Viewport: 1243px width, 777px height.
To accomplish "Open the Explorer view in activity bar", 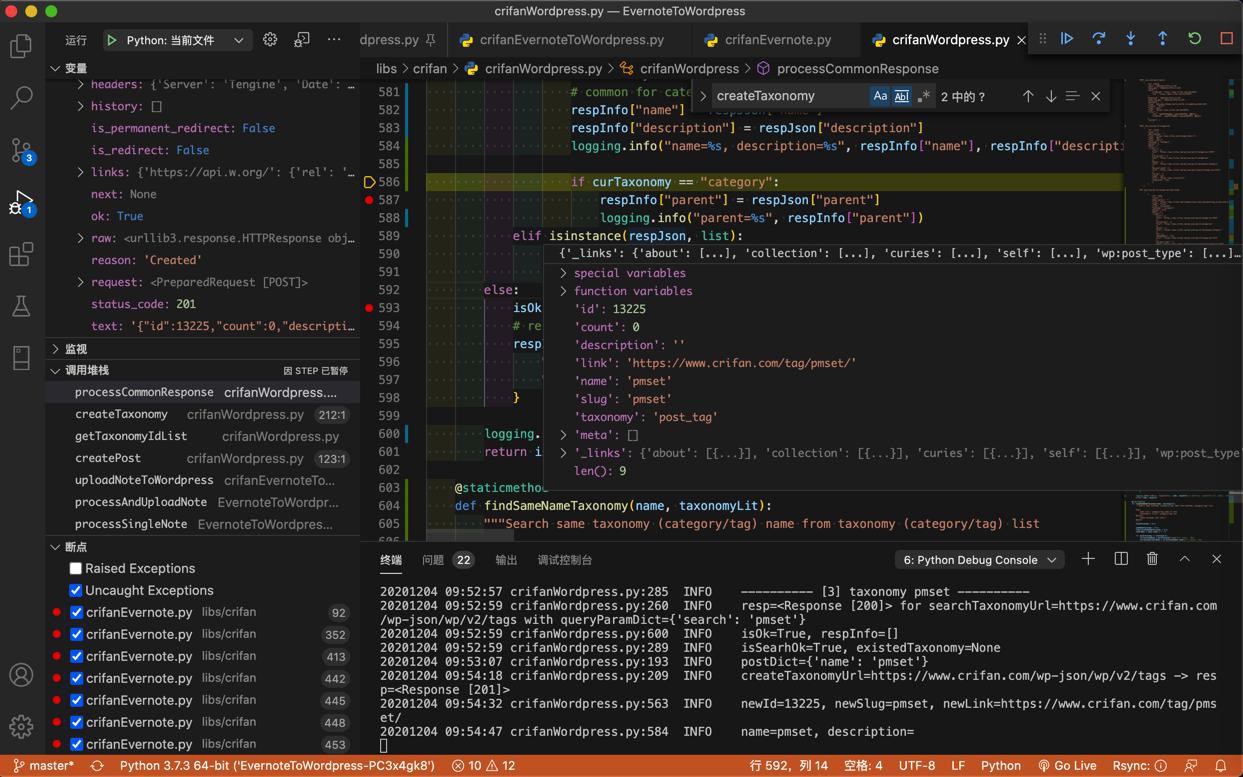I will 21,46.
